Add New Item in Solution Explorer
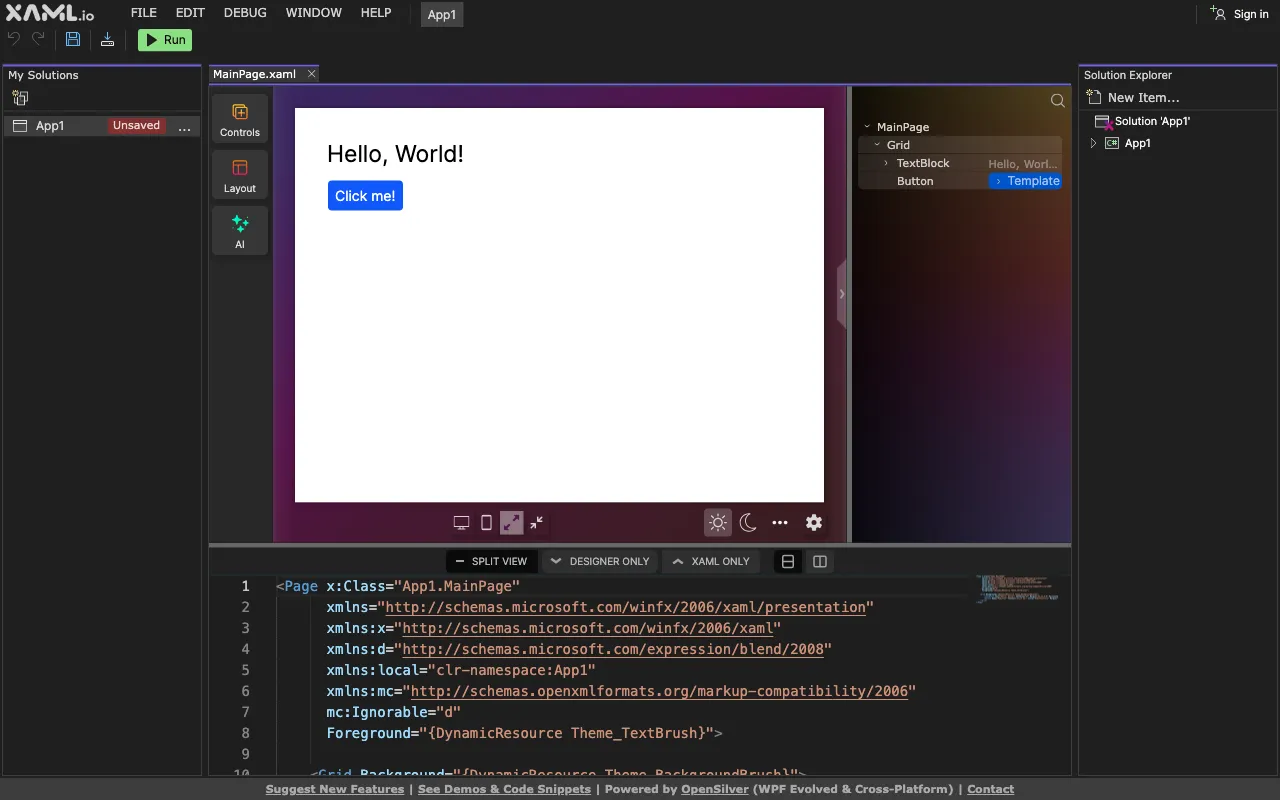The width and height of the screenshot is (1280, 800). 1133,98
